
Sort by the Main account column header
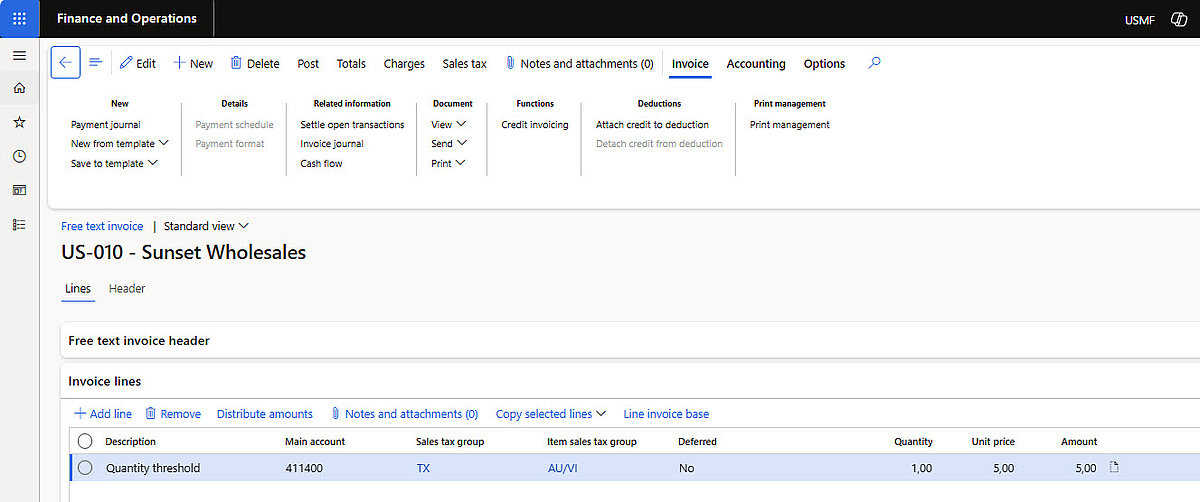tap(315, 441)
